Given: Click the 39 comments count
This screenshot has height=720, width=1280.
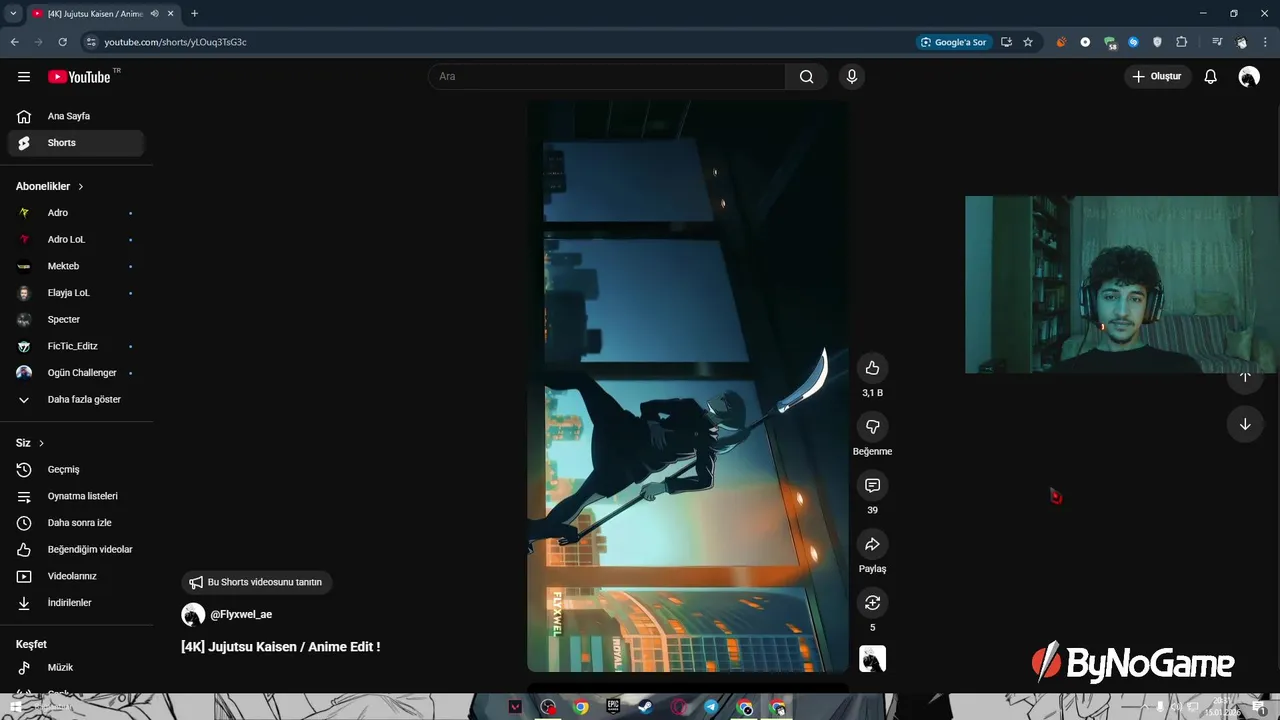Looking at the screenshot, I should (x=872, y=510).
